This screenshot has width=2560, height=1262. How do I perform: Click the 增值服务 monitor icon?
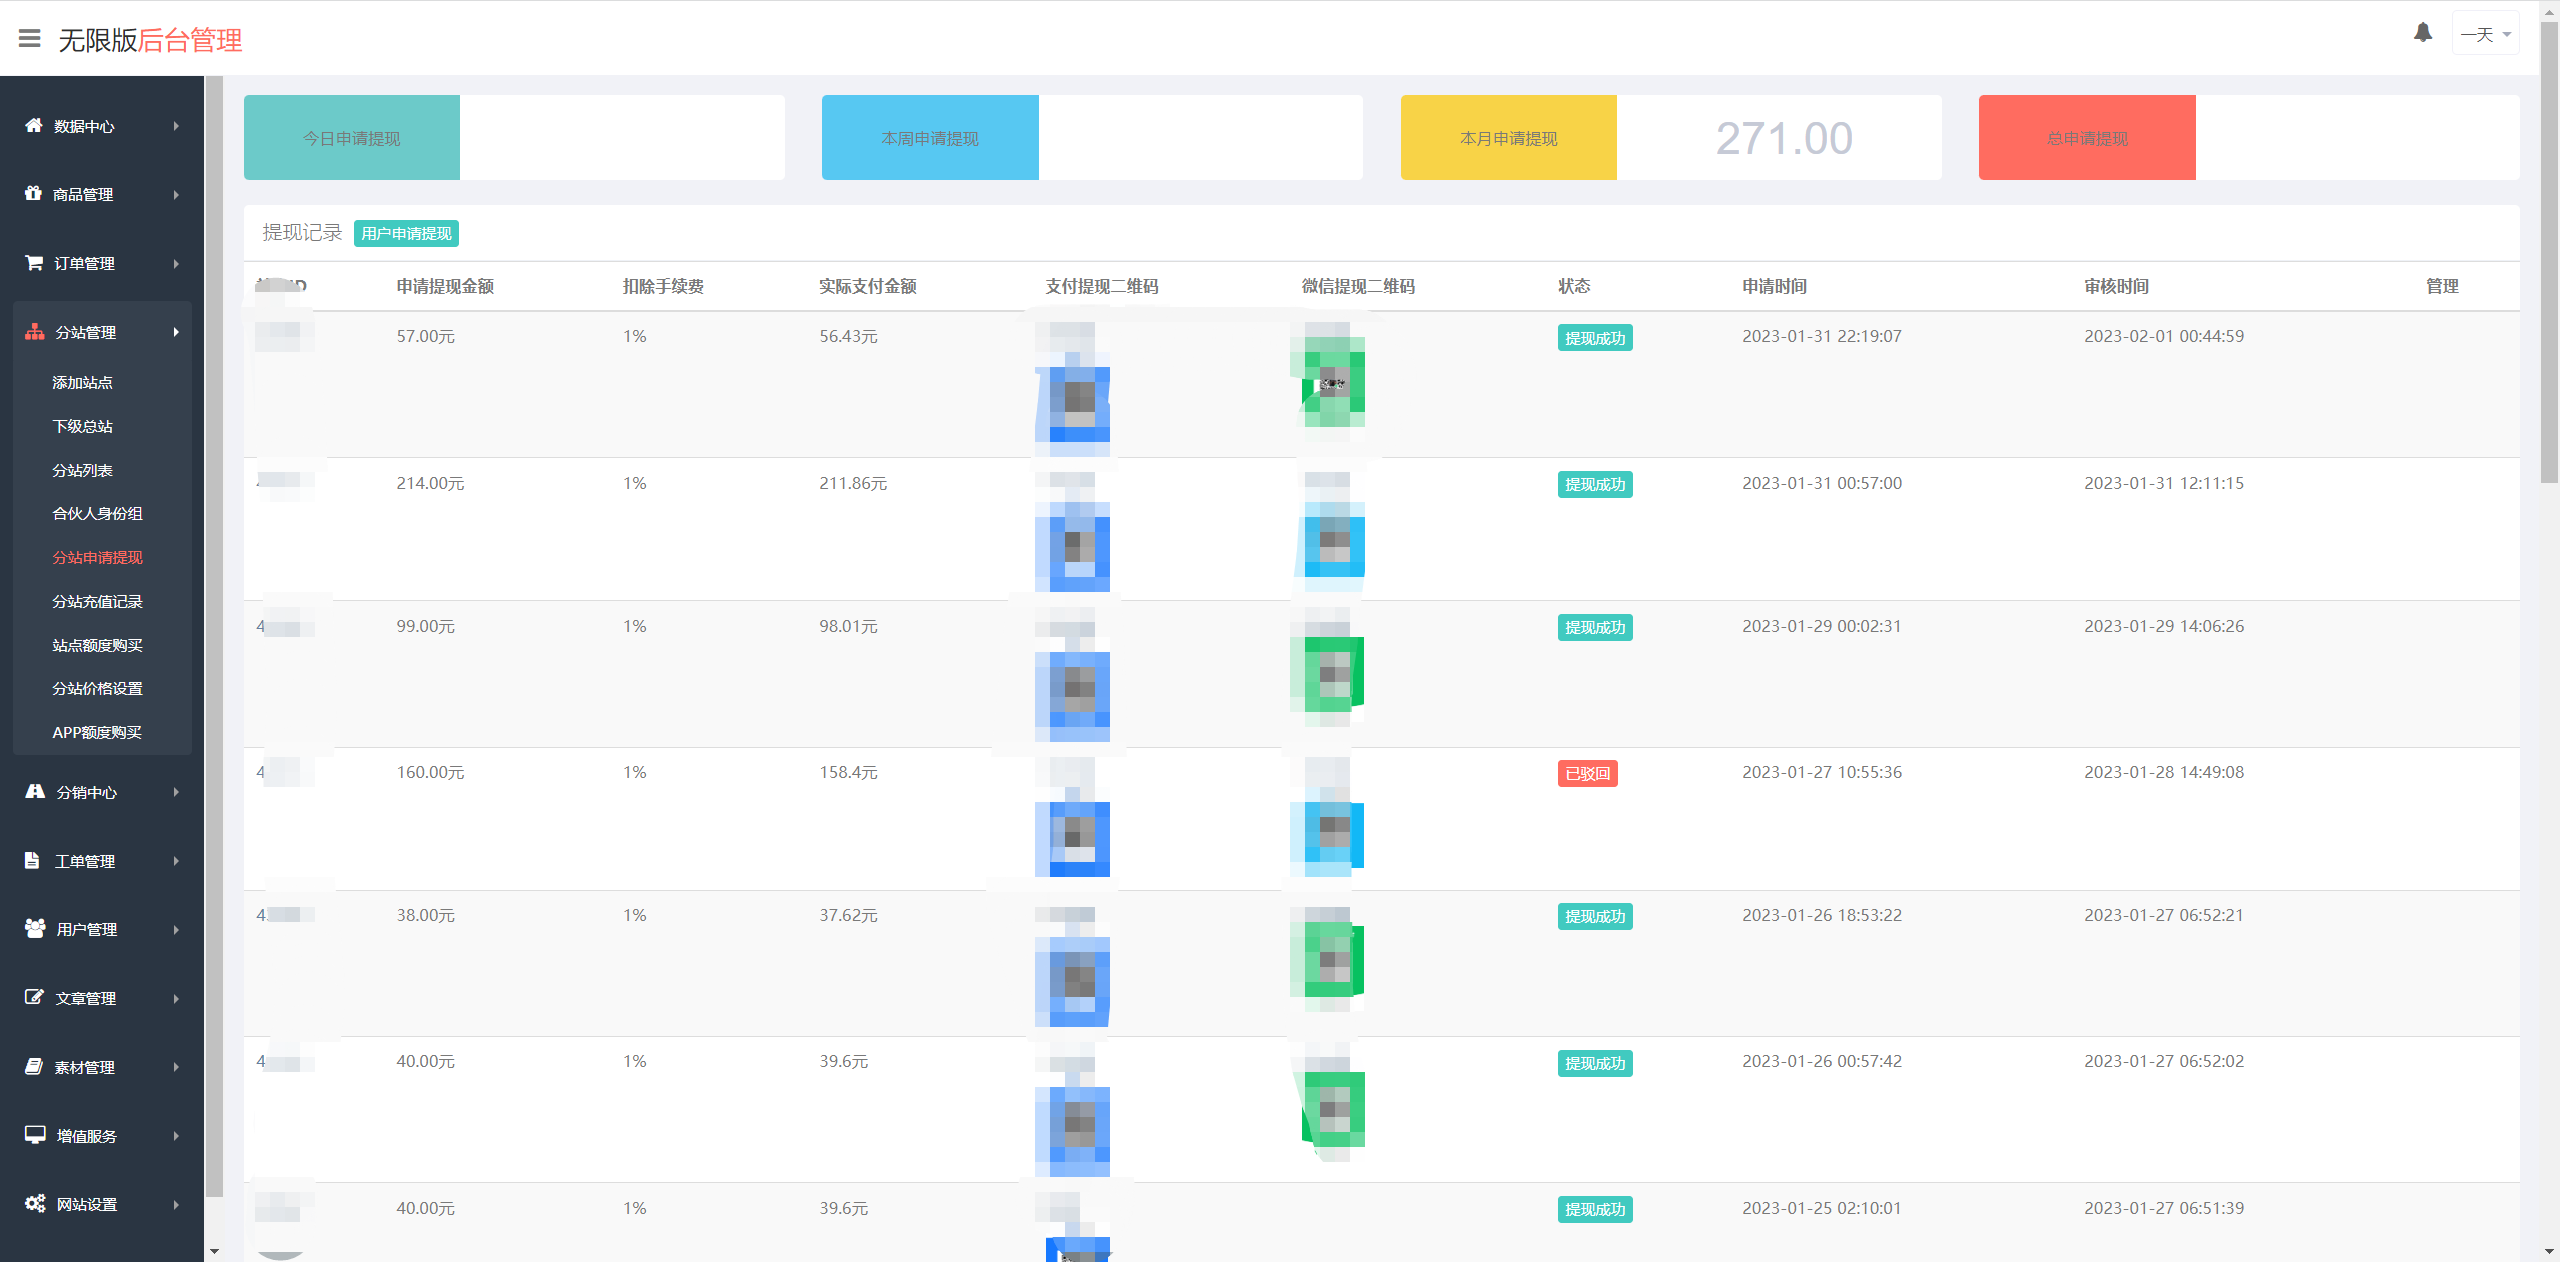pos(35,1135)
